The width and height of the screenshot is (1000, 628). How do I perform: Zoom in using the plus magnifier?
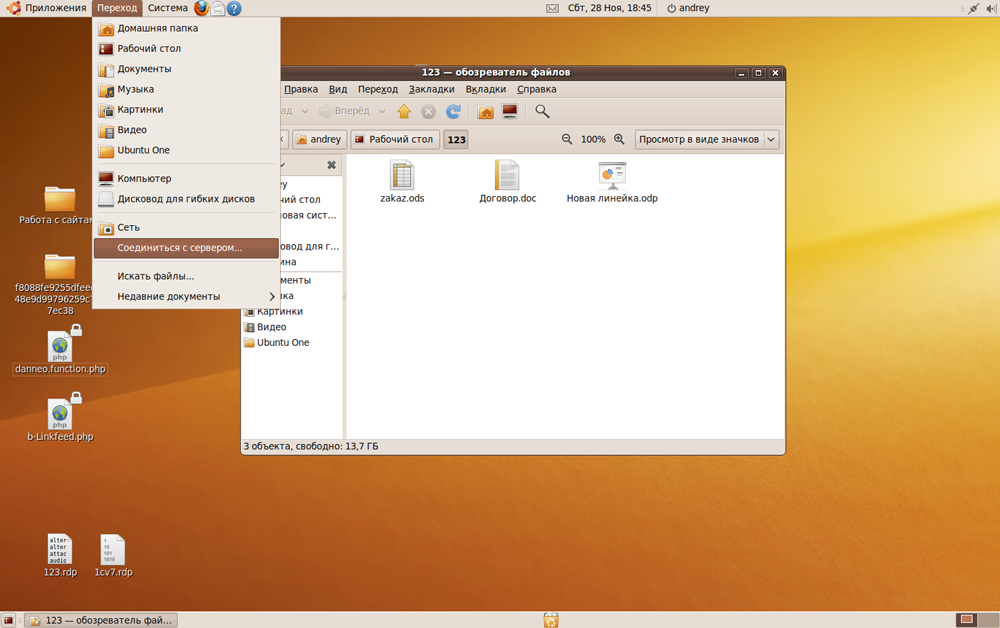pos(619,140)
